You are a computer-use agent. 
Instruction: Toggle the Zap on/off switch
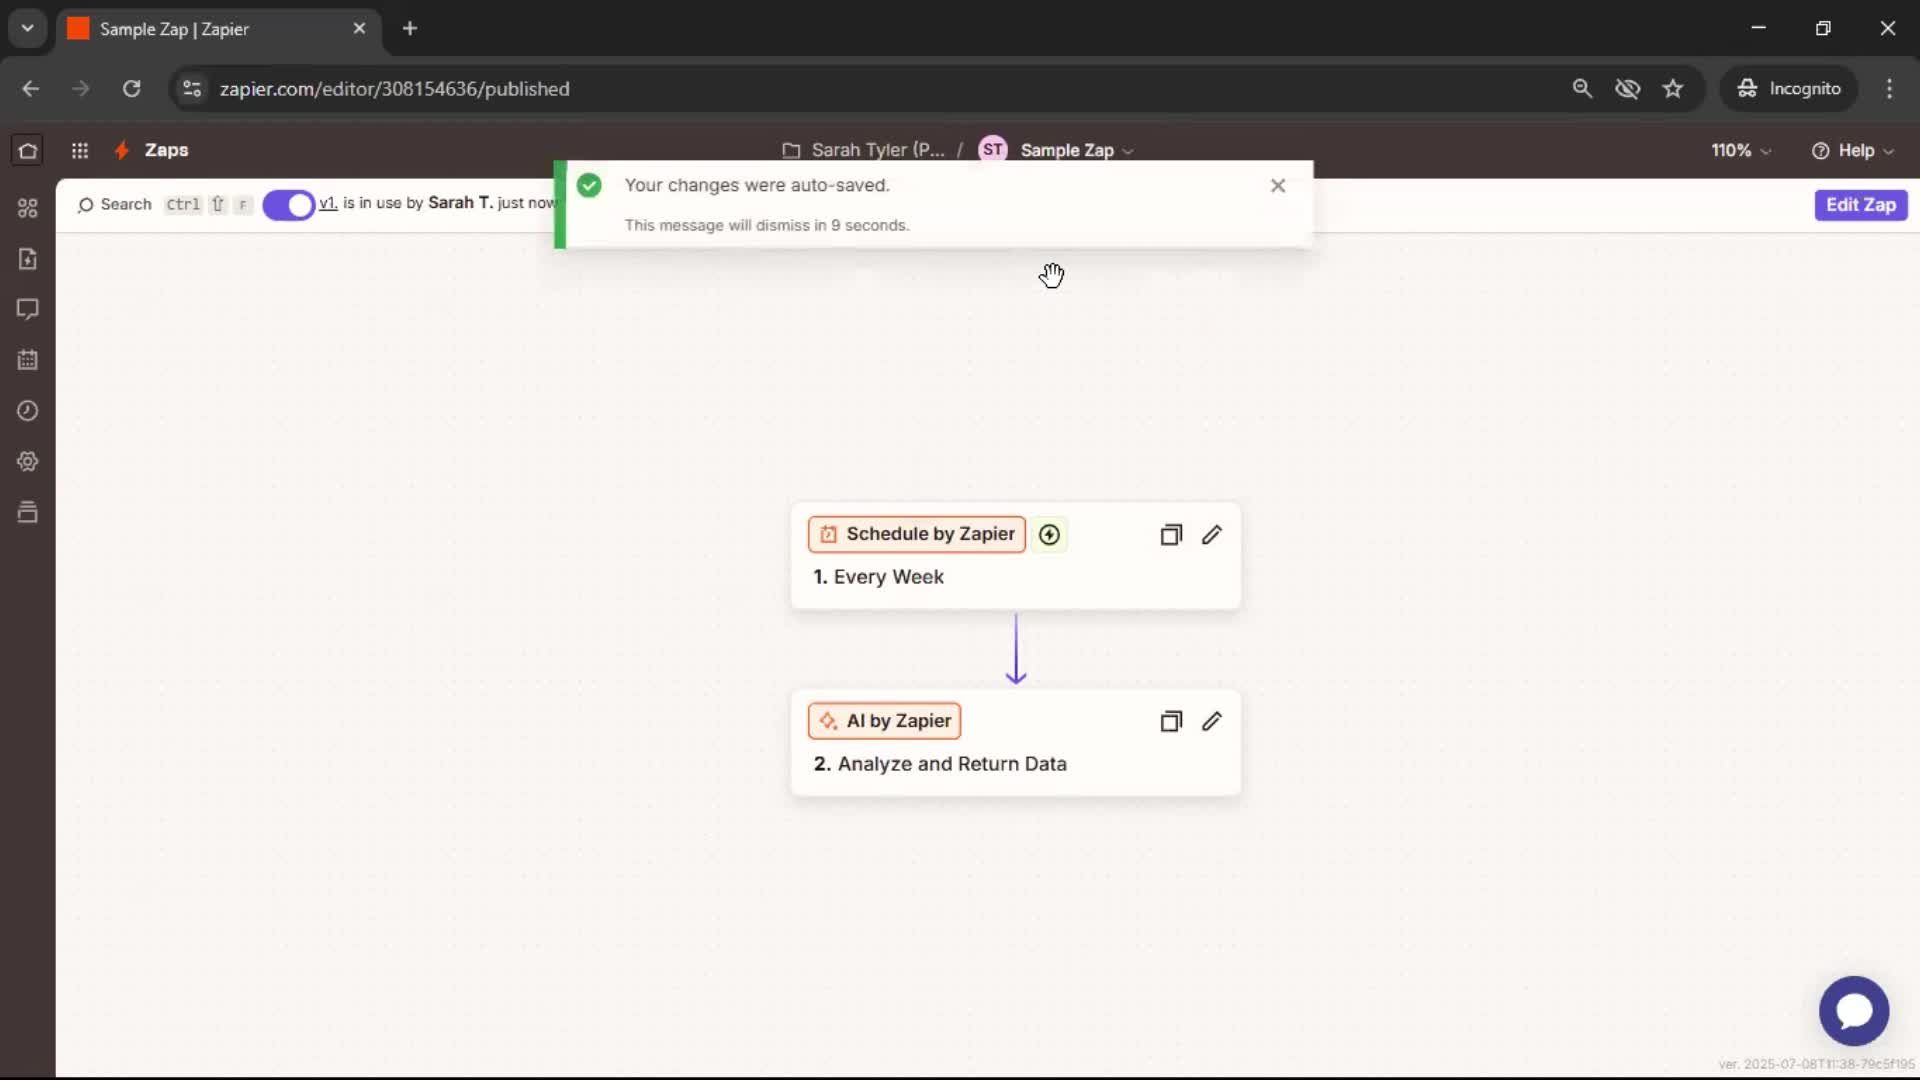[289, 205]
